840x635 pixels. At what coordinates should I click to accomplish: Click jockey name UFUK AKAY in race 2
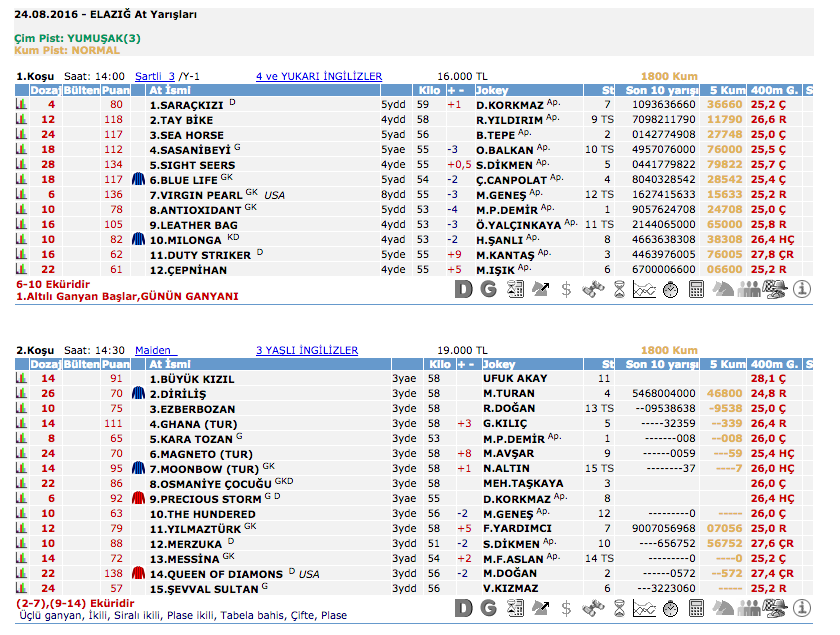click(515, 379)
